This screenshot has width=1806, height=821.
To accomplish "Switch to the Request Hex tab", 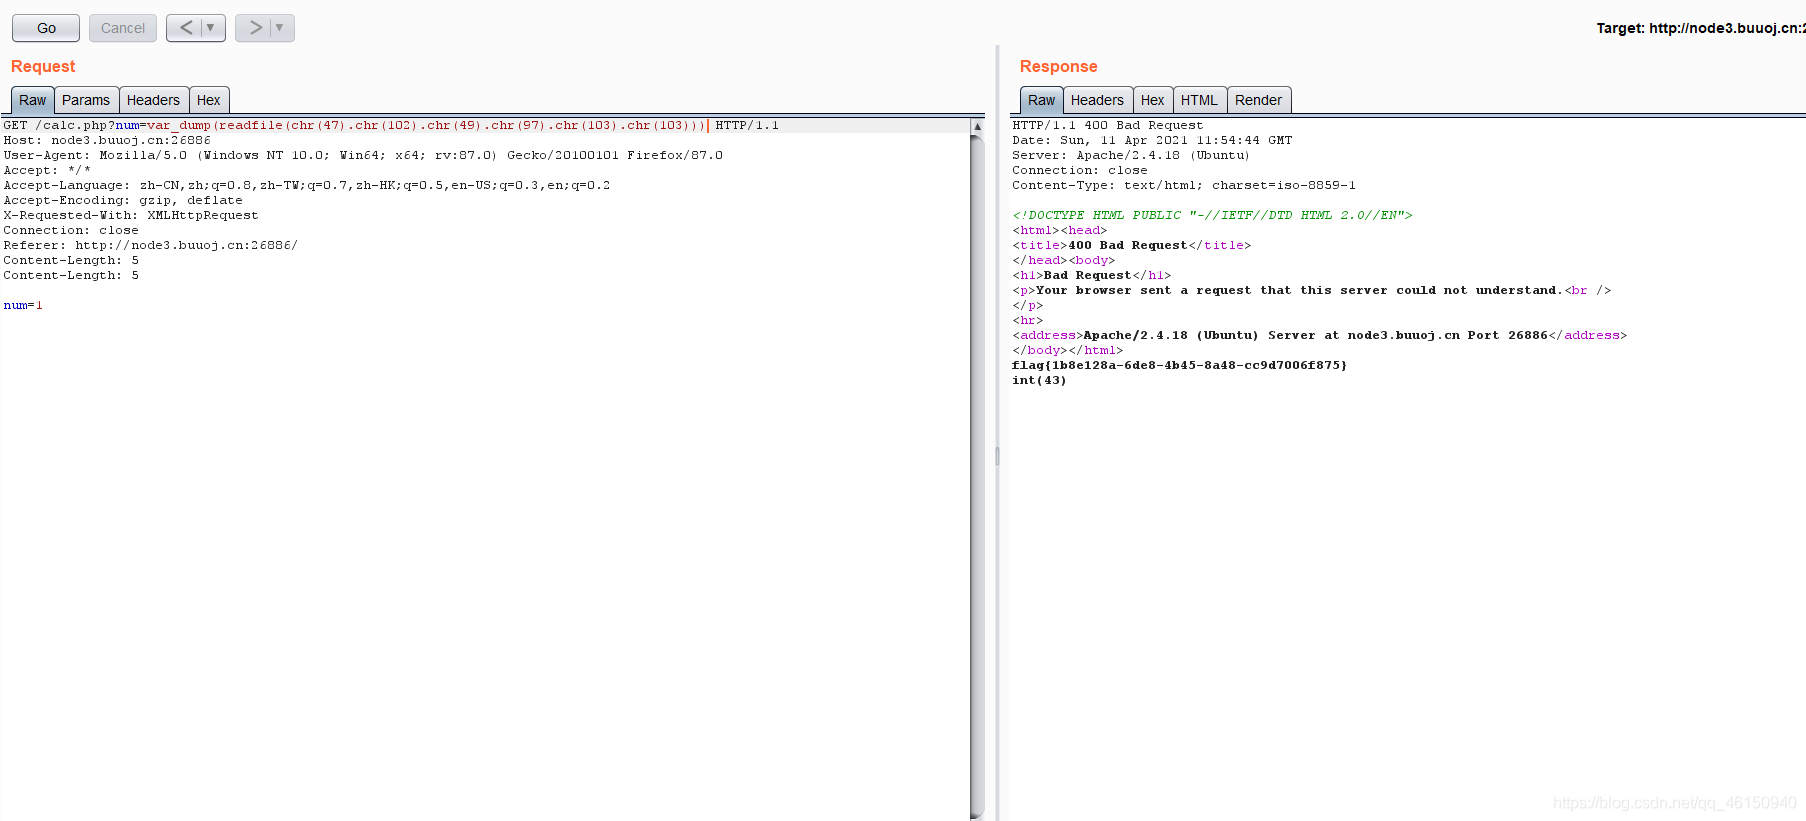I will 209,100.
